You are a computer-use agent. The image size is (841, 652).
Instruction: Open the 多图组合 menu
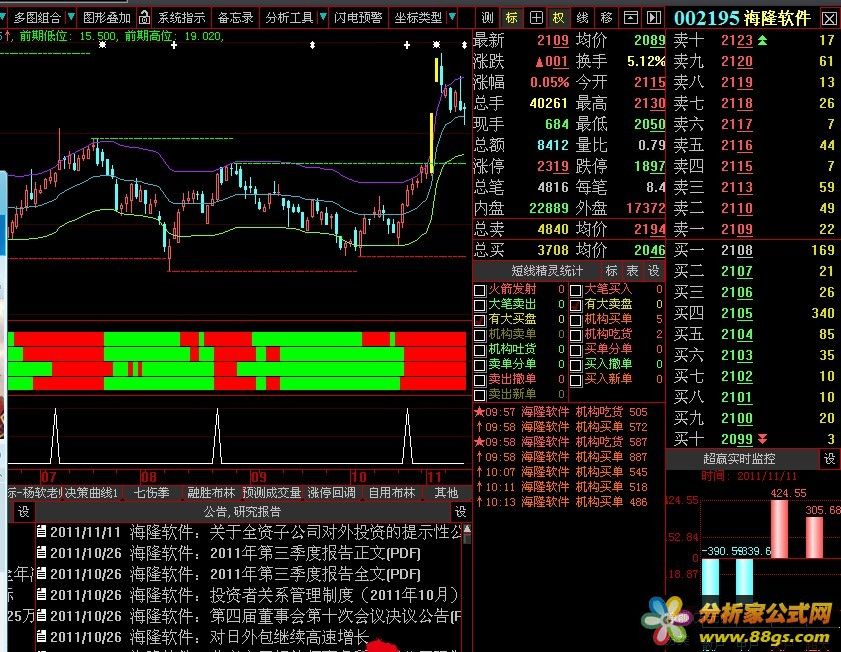37,18
